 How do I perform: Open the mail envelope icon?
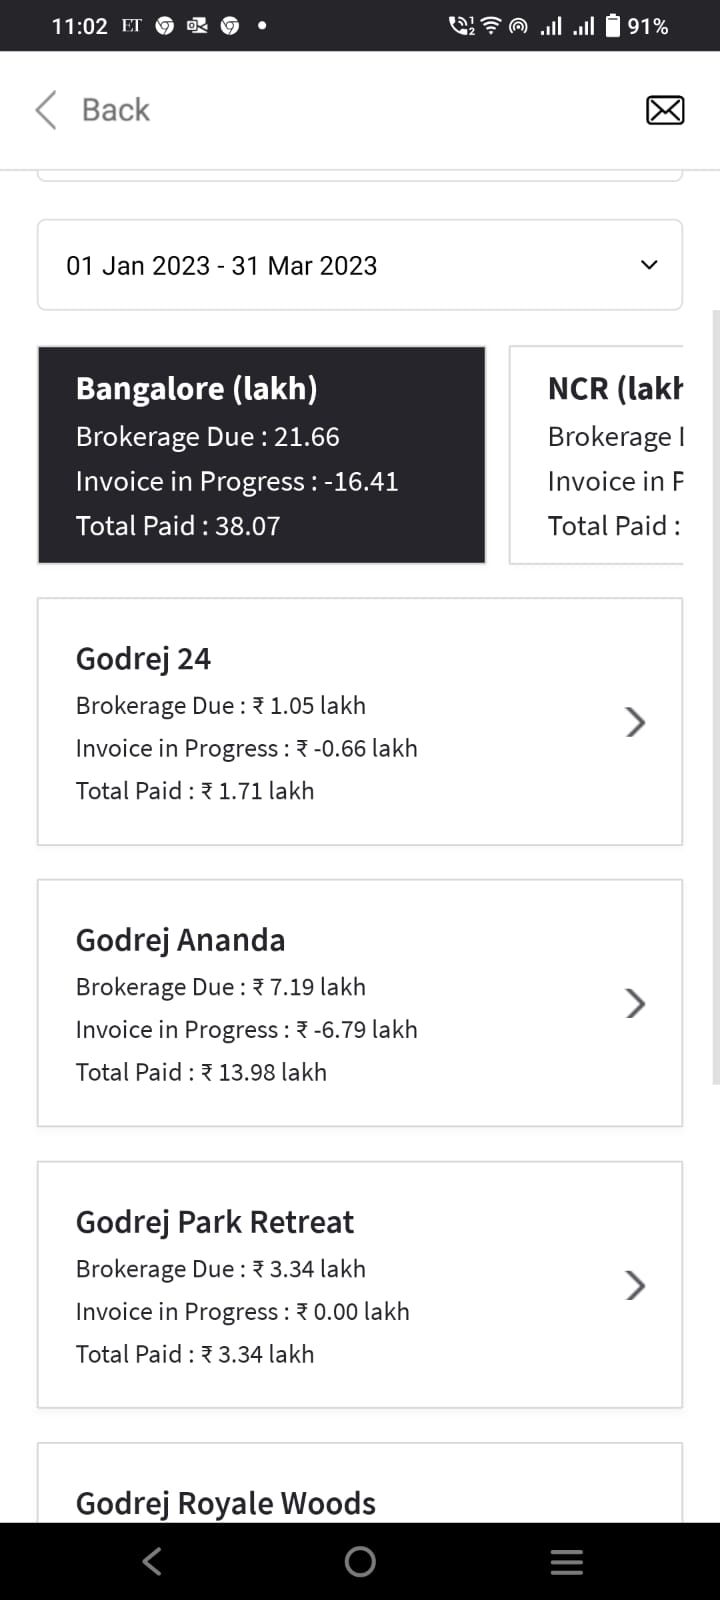tap(665, 110)
